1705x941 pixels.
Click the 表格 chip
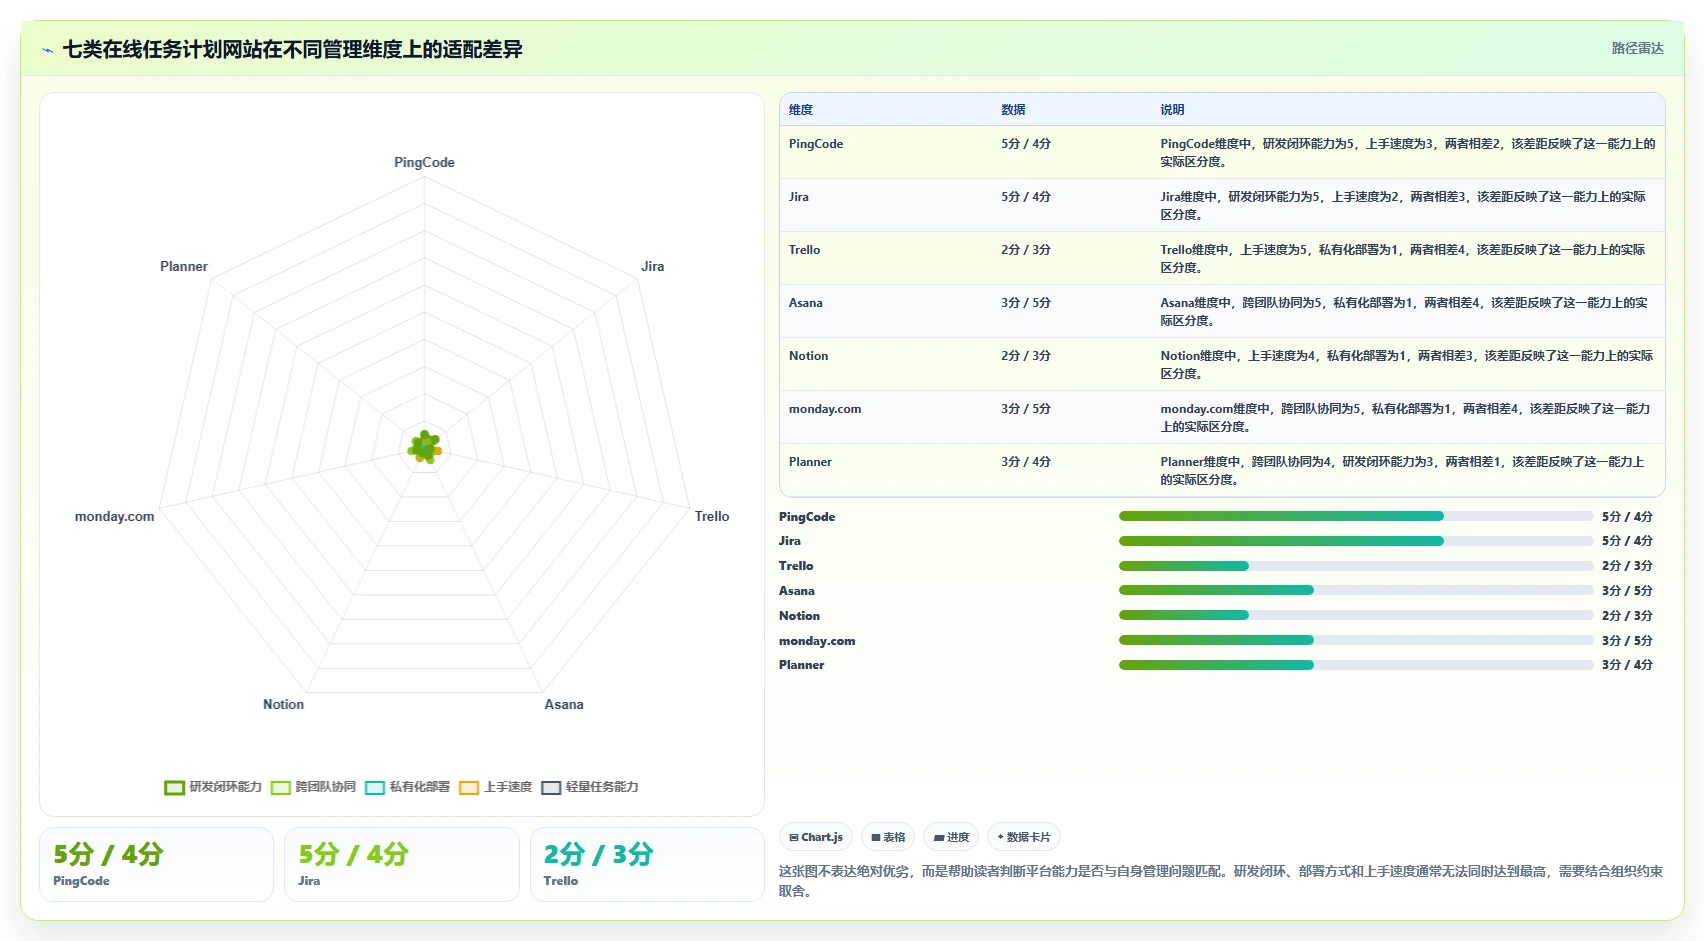888,837
